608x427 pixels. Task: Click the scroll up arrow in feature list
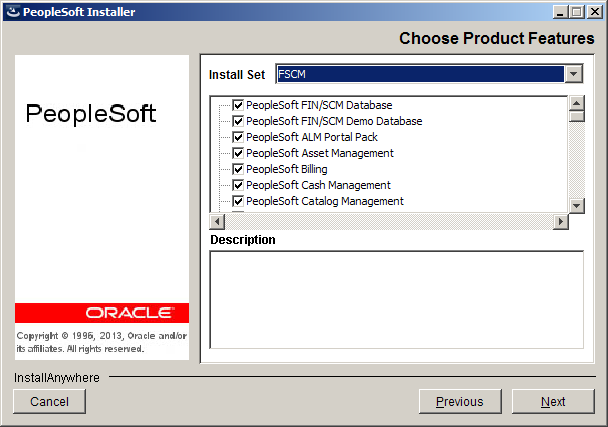[577, 103]
